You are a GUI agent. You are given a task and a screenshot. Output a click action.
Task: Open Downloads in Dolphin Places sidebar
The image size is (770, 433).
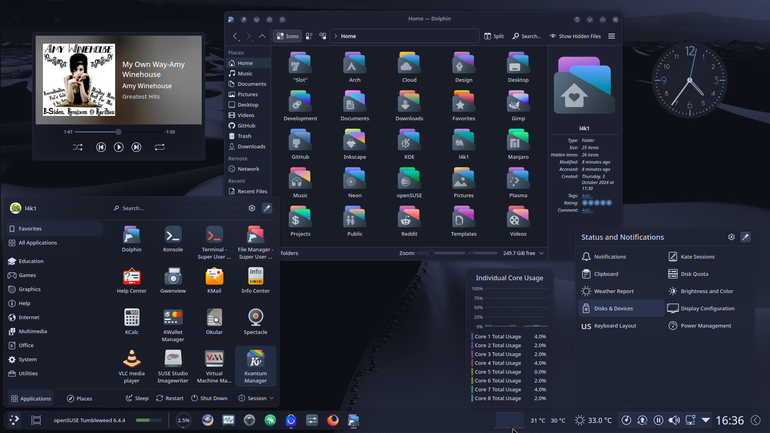[248, 146]
